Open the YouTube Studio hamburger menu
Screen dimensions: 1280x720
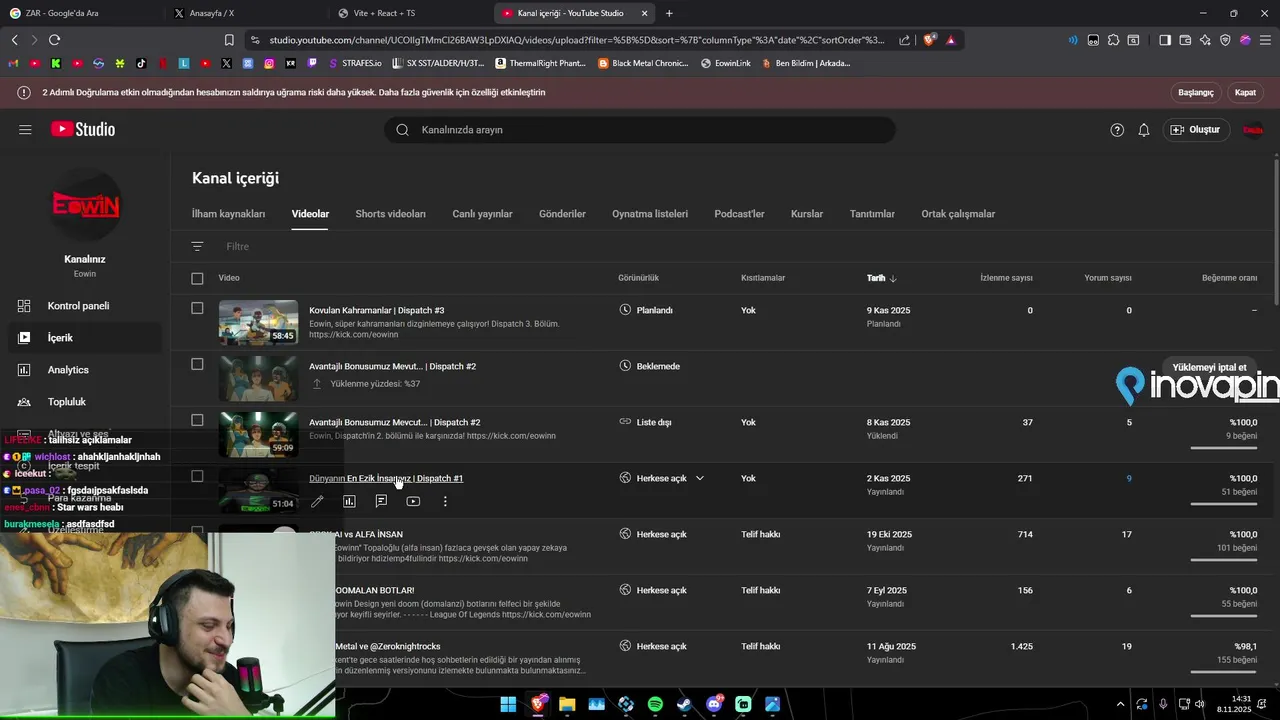tap(25, 130)
